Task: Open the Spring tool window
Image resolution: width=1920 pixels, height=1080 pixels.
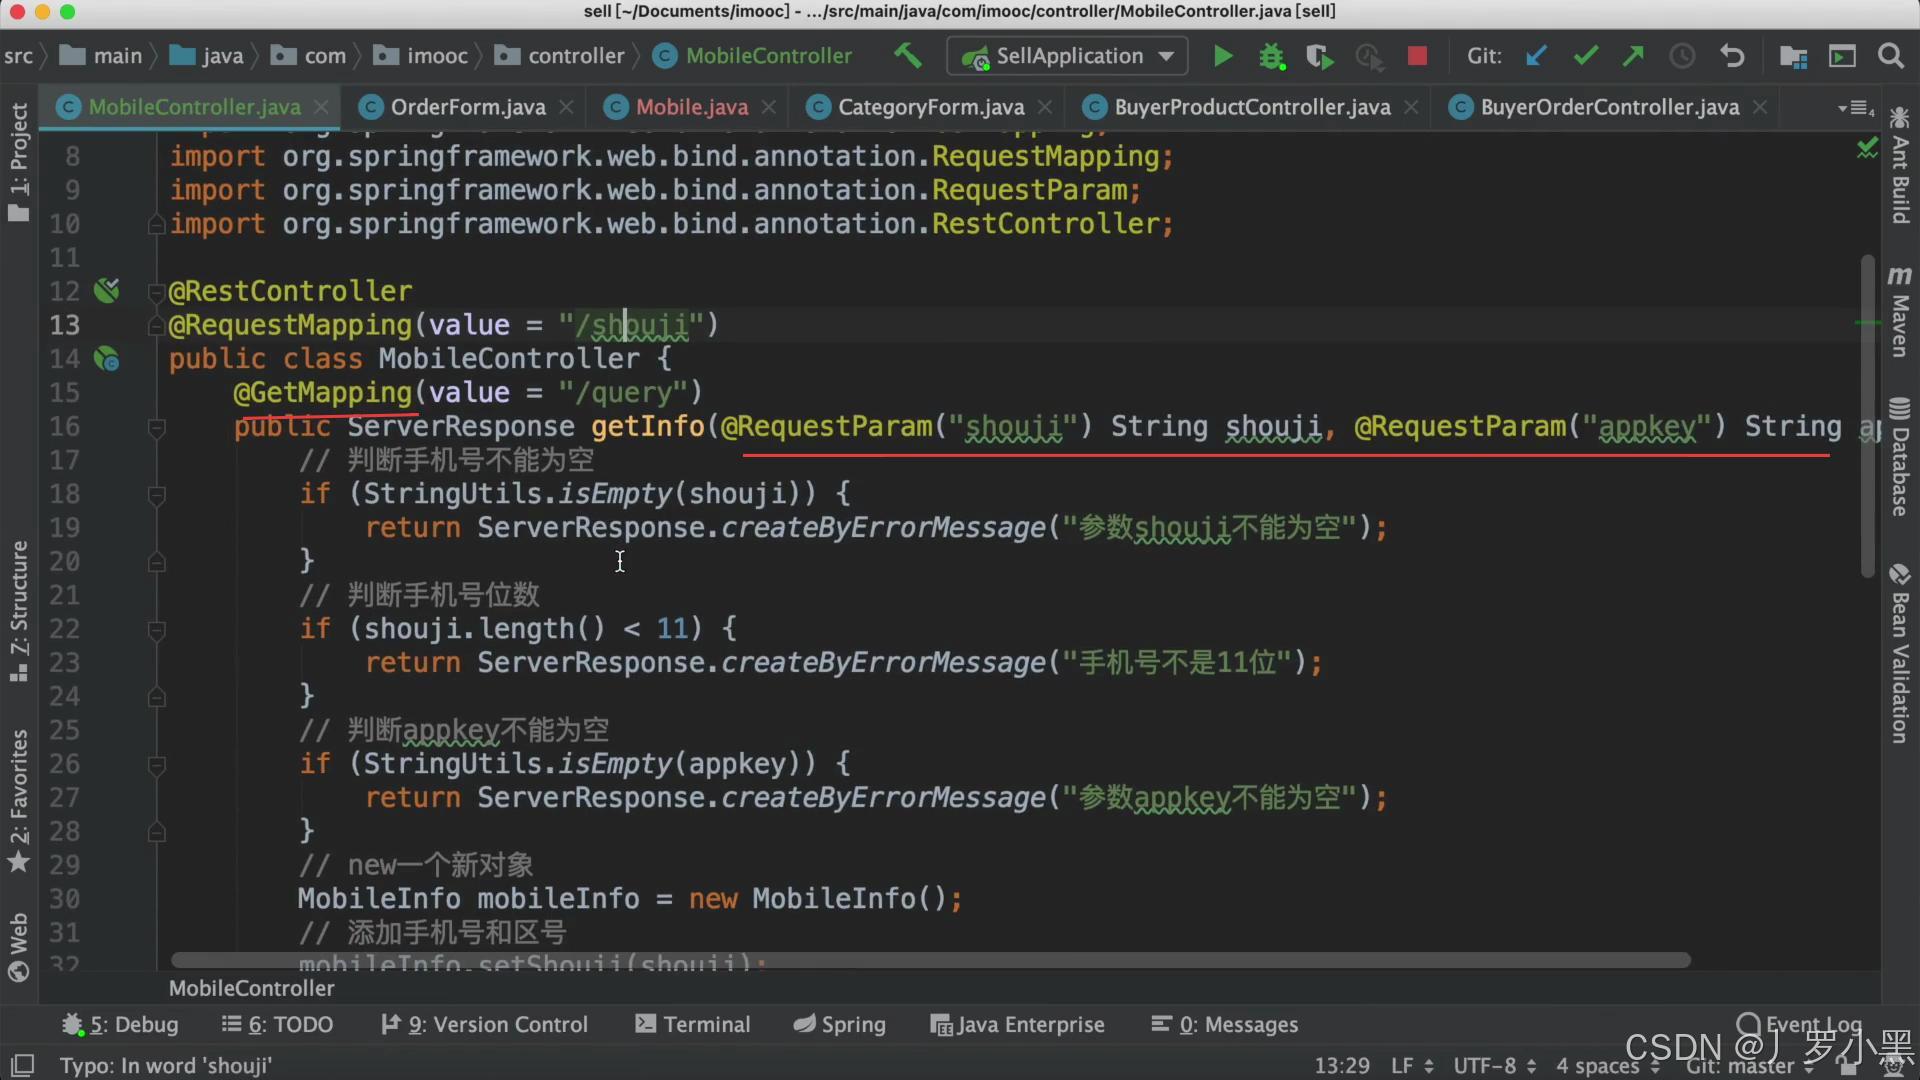Action: tap(839, 1024)
